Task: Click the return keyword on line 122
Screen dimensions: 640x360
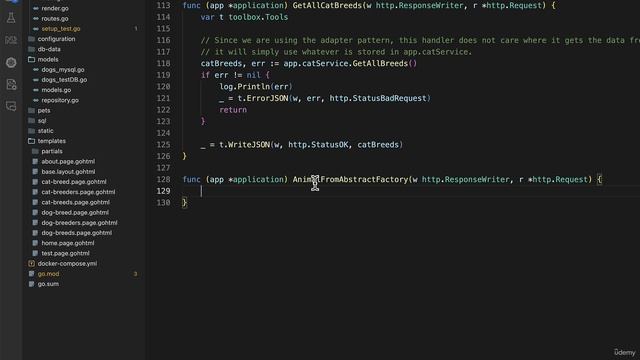Action: pyautogui.click(x=233, y=110)
